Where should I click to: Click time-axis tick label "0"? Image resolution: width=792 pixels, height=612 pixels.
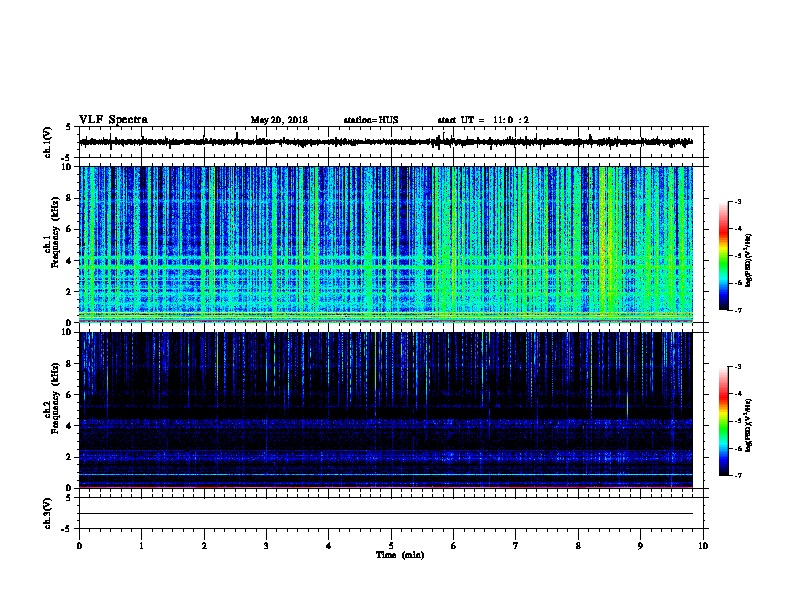[79, 546]
